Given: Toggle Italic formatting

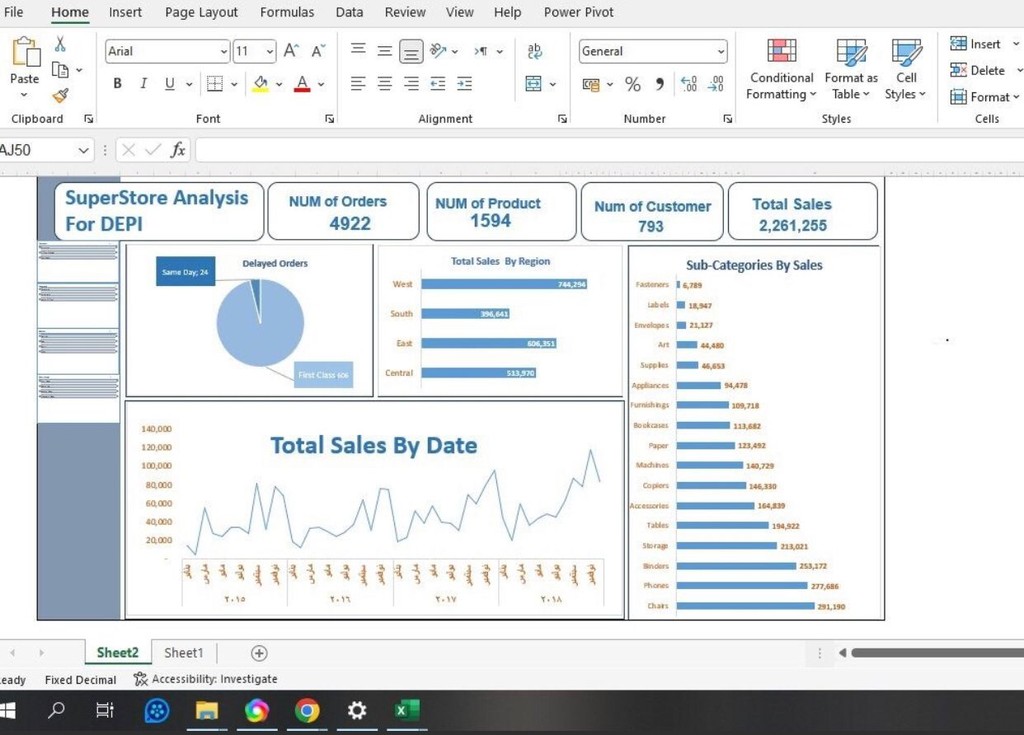Looking at the screenshot, I should [x=143, y=84].
